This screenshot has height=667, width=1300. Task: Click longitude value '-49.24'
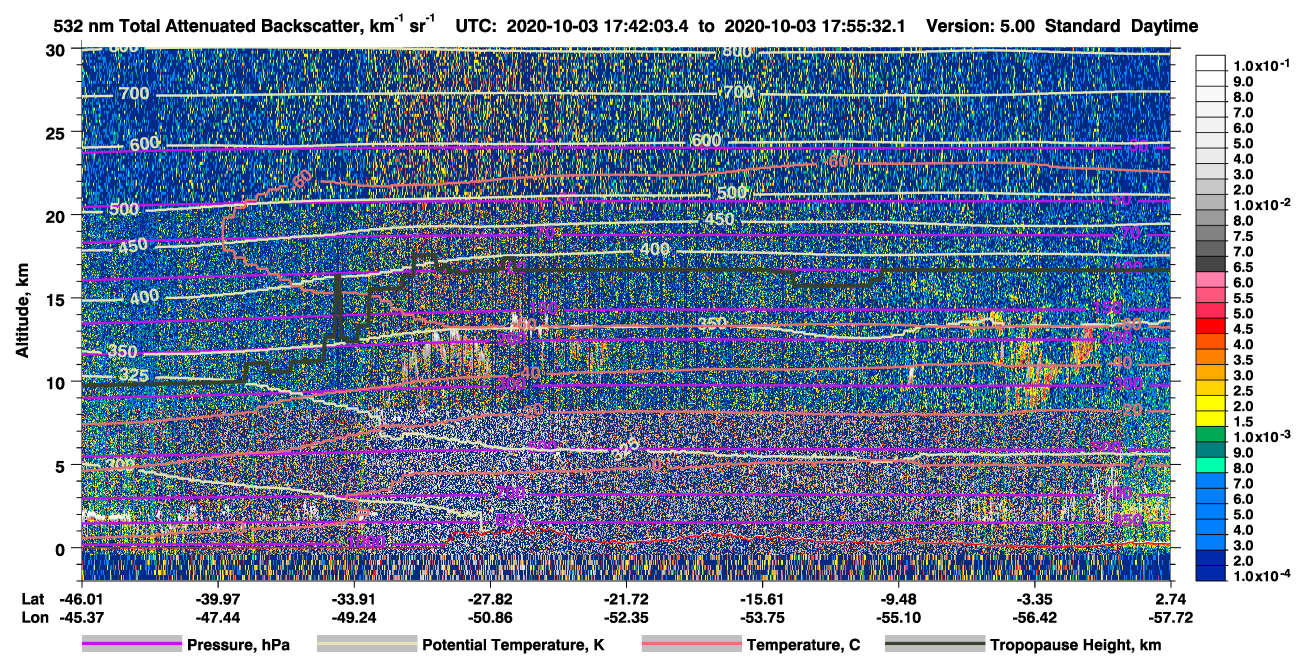[x=353, y=617]
